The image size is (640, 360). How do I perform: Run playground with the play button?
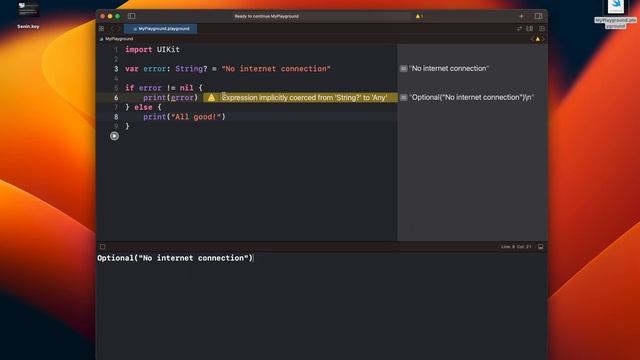click(114, 136)
